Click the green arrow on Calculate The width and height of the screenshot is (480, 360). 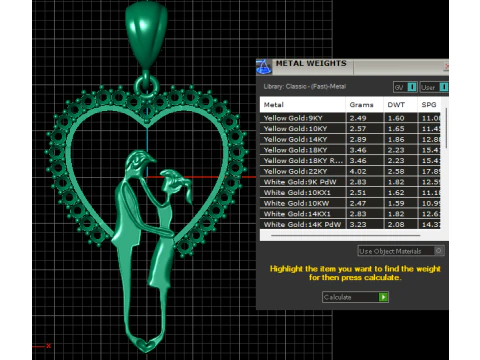click(383, 297)
